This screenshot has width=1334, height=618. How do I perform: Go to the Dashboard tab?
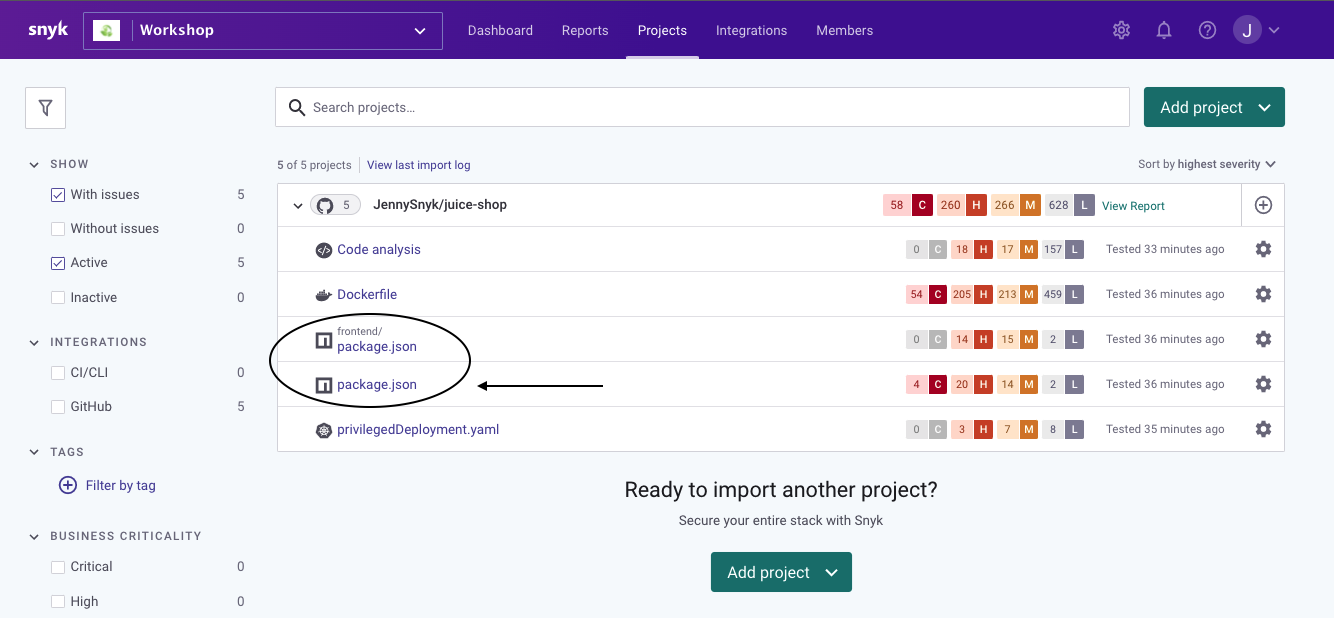tap(500, 30)
